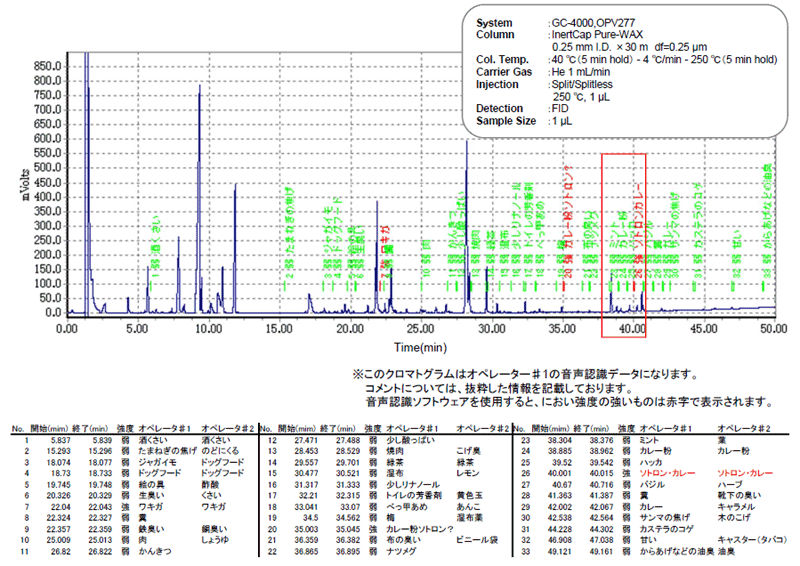This screenshot has width=800, height=566.
Task: Select the cell "キャラメル" in row 29
Action: [736, 507]
